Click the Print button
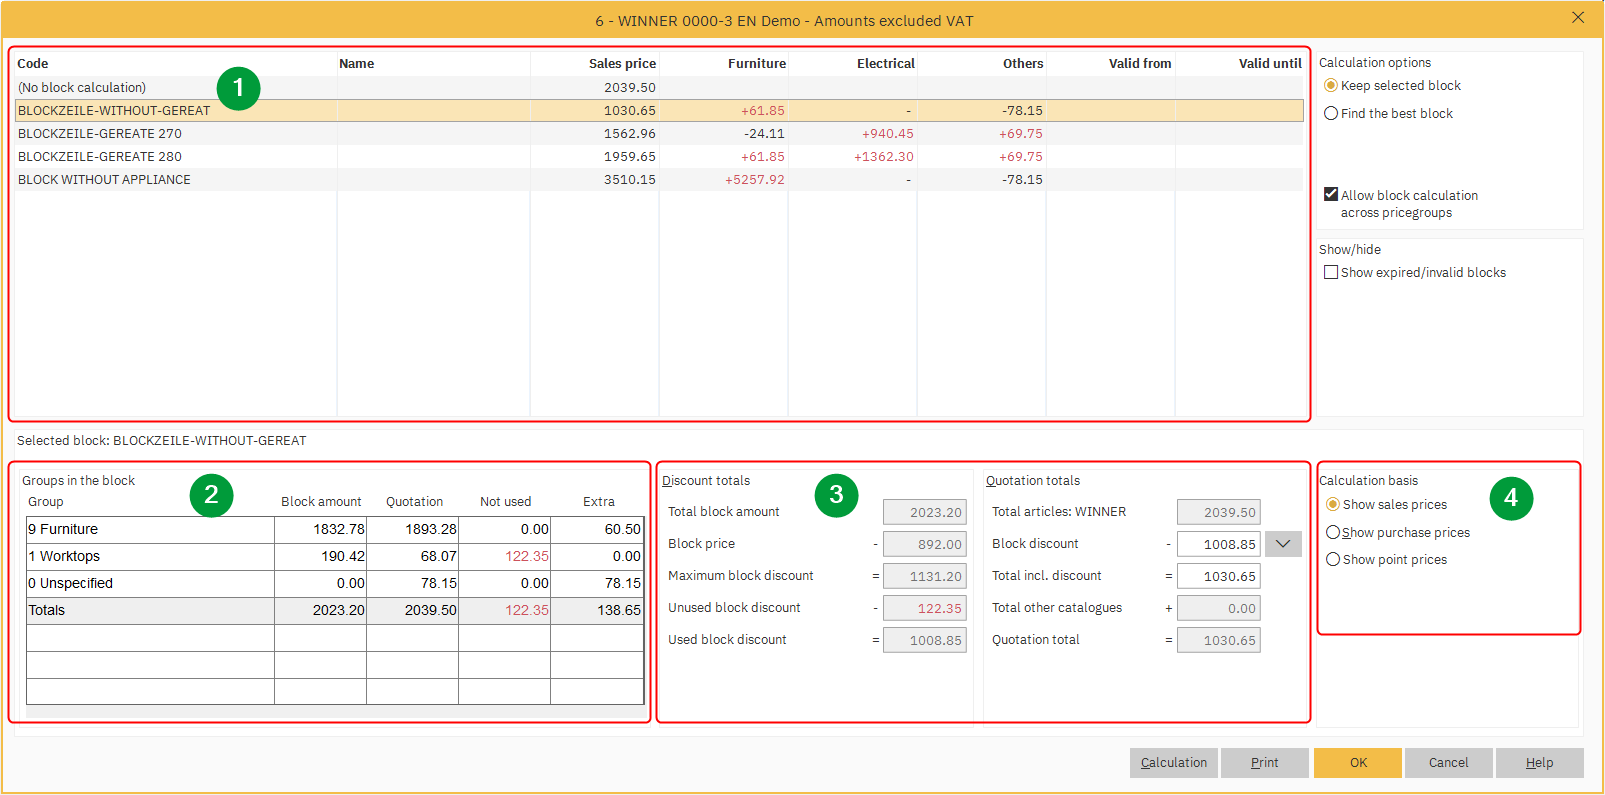1605x795 pixels. pyautogui.click(x=1264, y=763)
